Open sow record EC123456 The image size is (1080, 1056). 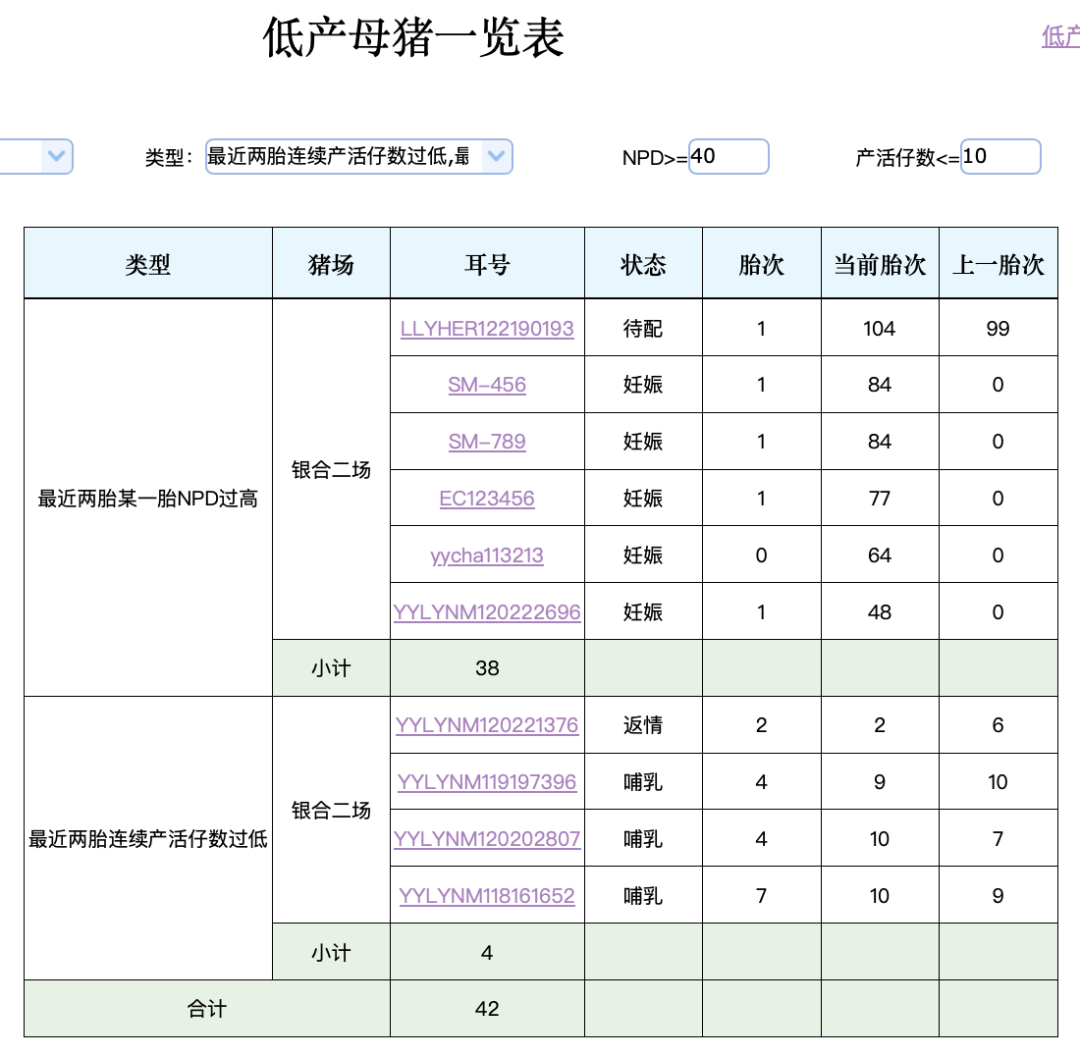[487, 498]
